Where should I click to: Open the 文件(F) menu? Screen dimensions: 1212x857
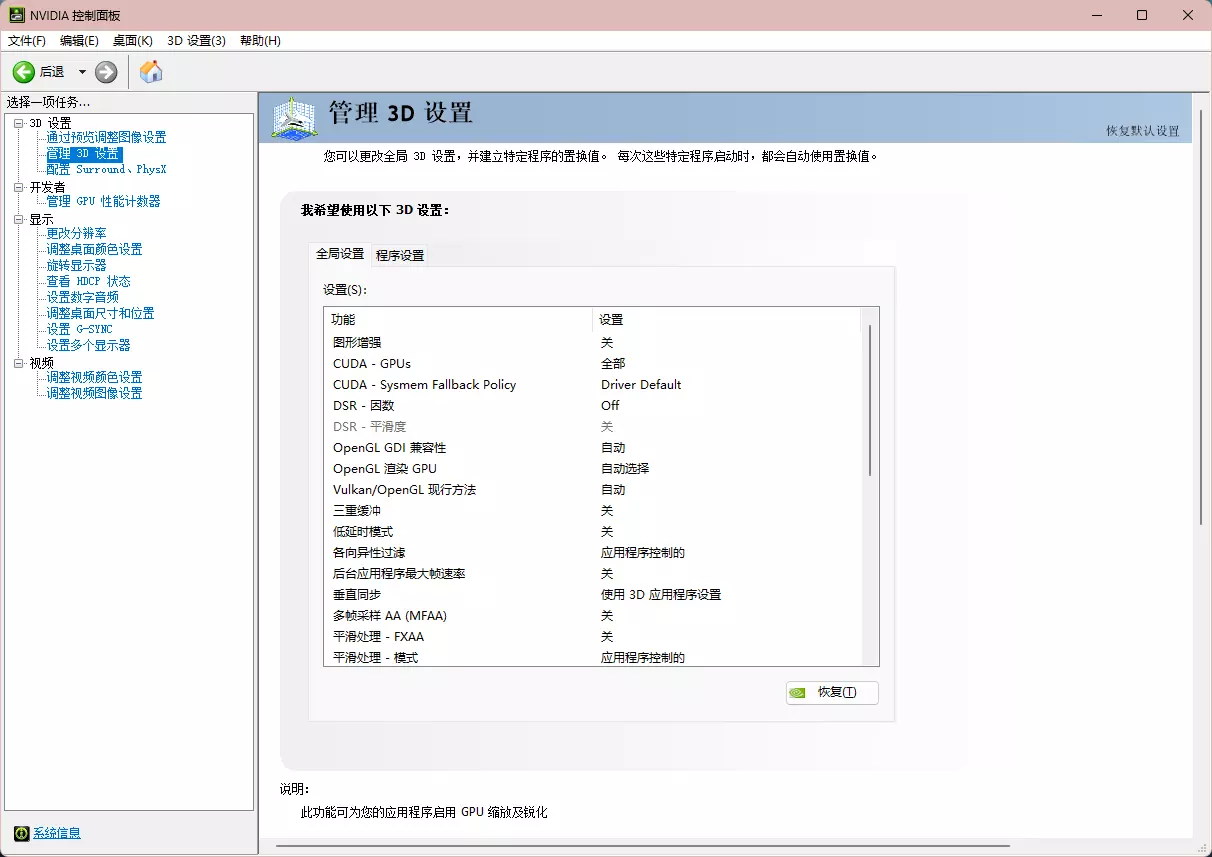click(x=27, y=41)
